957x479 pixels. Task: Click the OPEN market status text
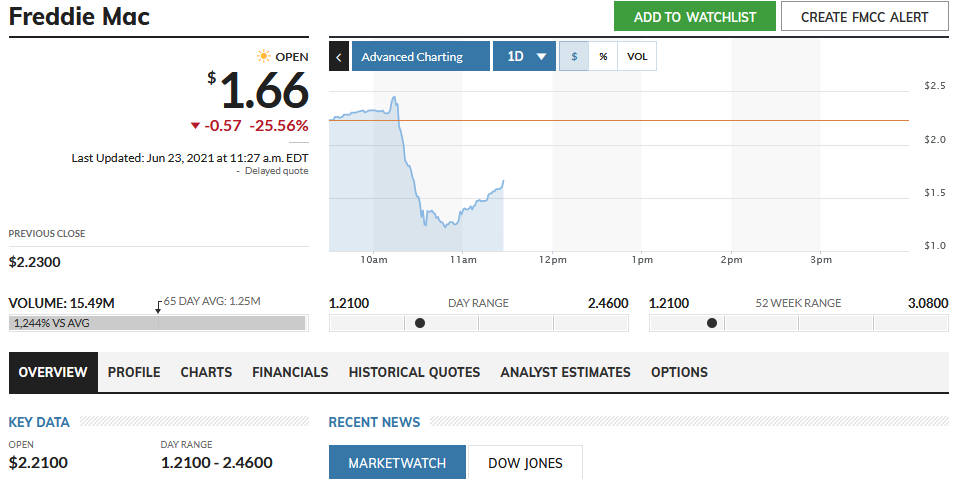292,57
